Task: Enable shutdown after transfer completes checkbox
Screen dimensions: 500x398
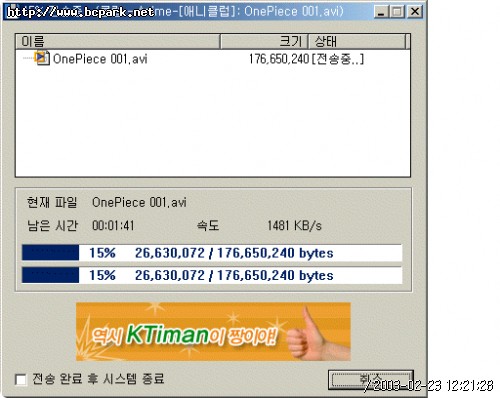Action: click(21, 379)
